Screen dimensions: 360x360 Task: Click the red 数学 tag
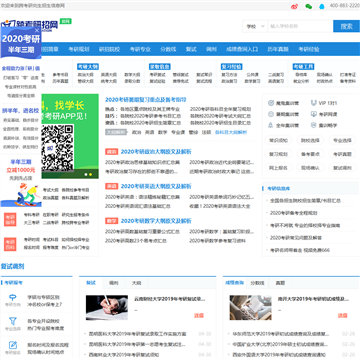pos(111,221)
